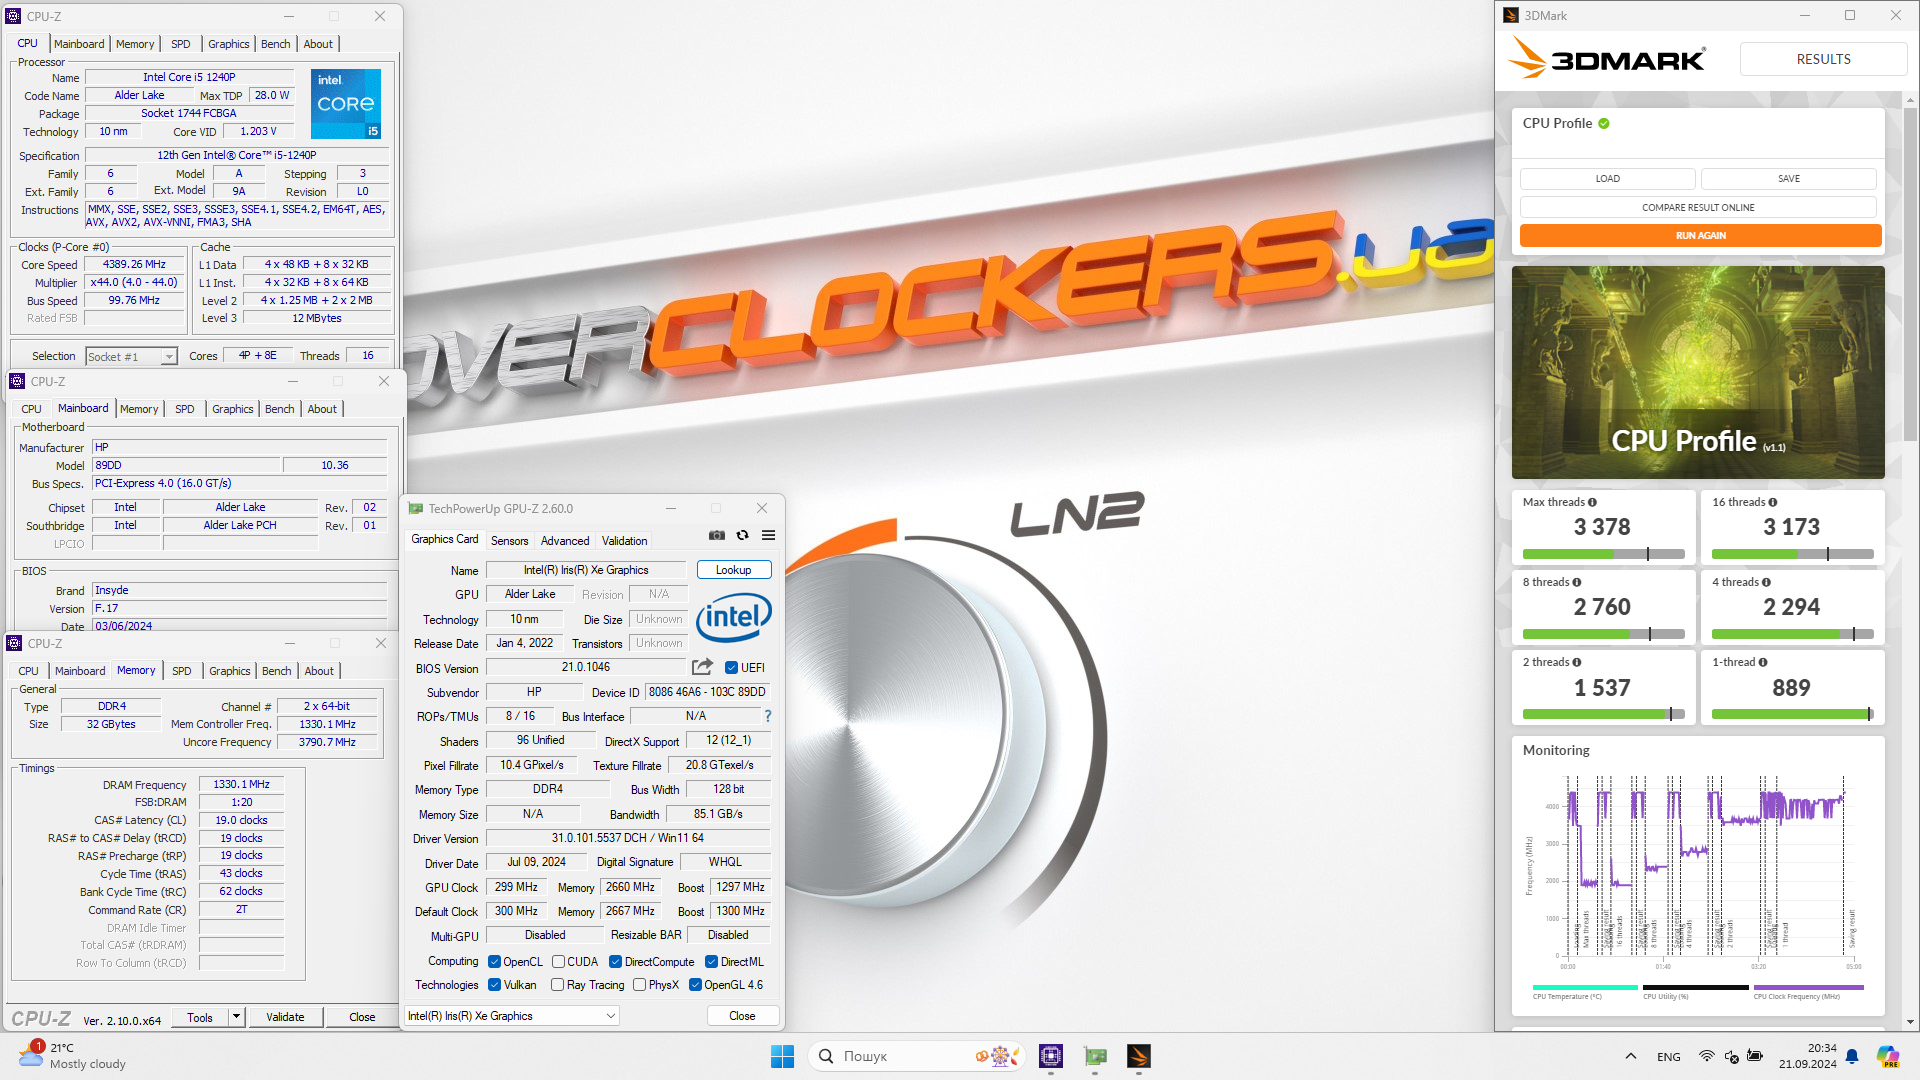Click the Bus Interface question mark icon
Screen dimensions: 1920x1080
coord(767,716)
